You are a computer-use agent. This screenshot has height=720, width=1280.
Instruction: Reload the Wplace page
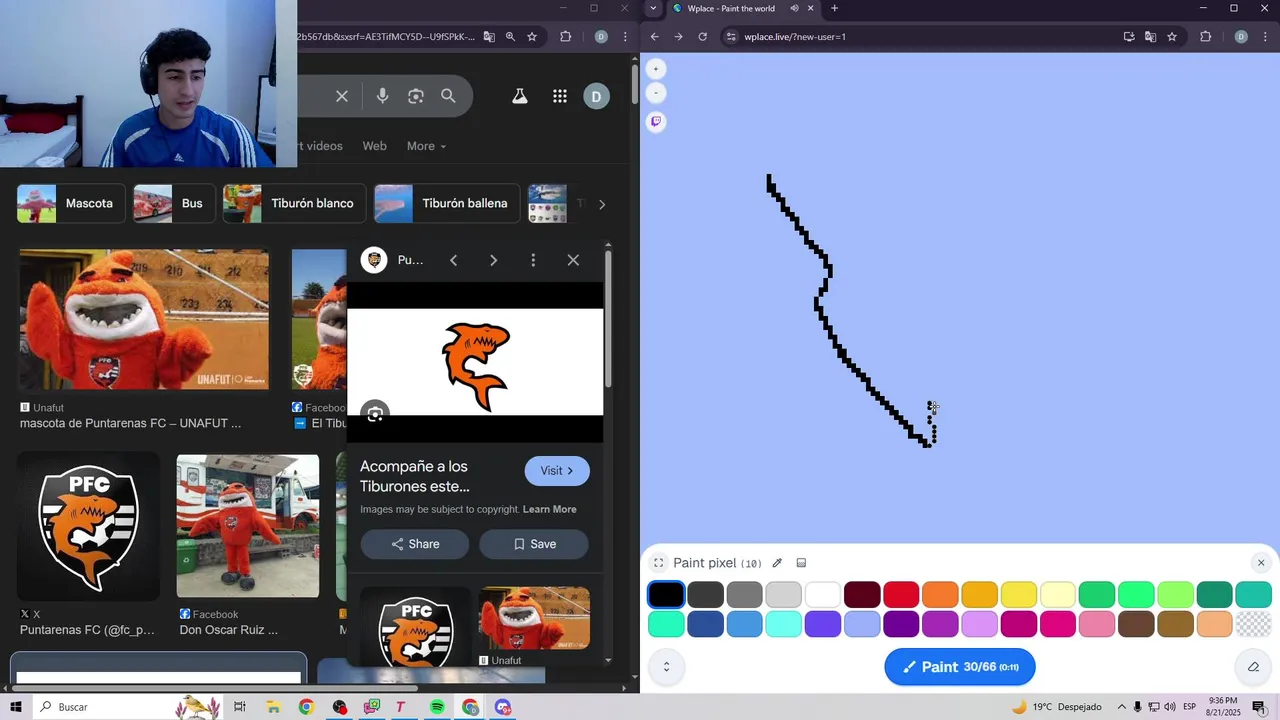(703, 37)
